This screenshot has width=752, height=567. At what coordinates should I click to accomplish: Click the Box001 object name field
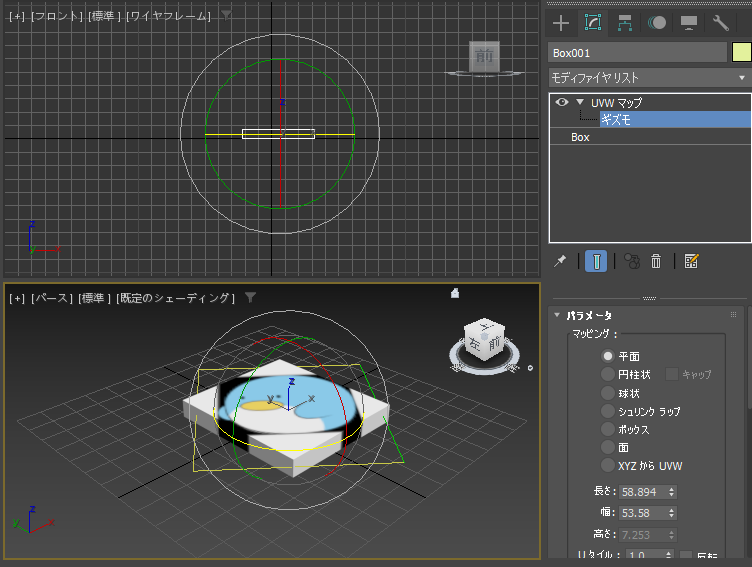coord(637,53)
